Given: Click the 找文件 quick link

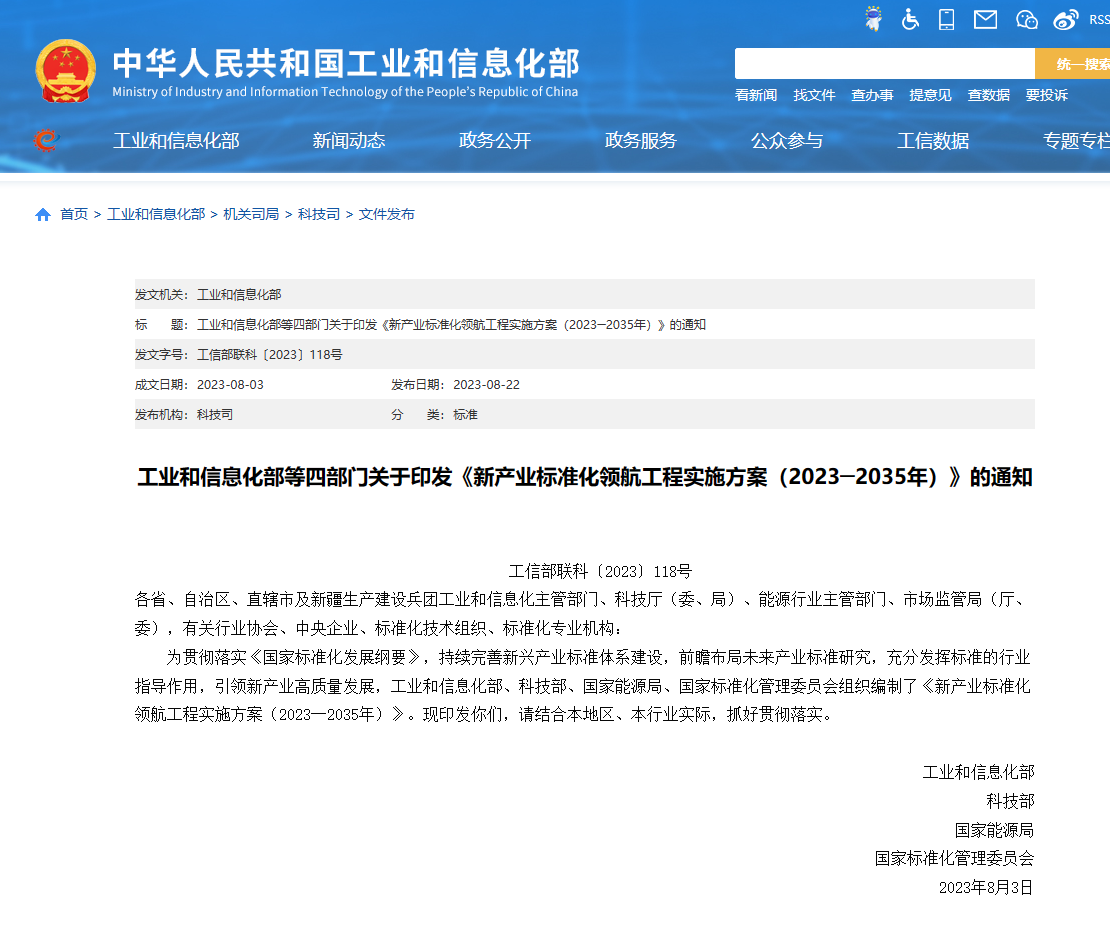Looking at the screenshot, I should click(x=814, y=95).
